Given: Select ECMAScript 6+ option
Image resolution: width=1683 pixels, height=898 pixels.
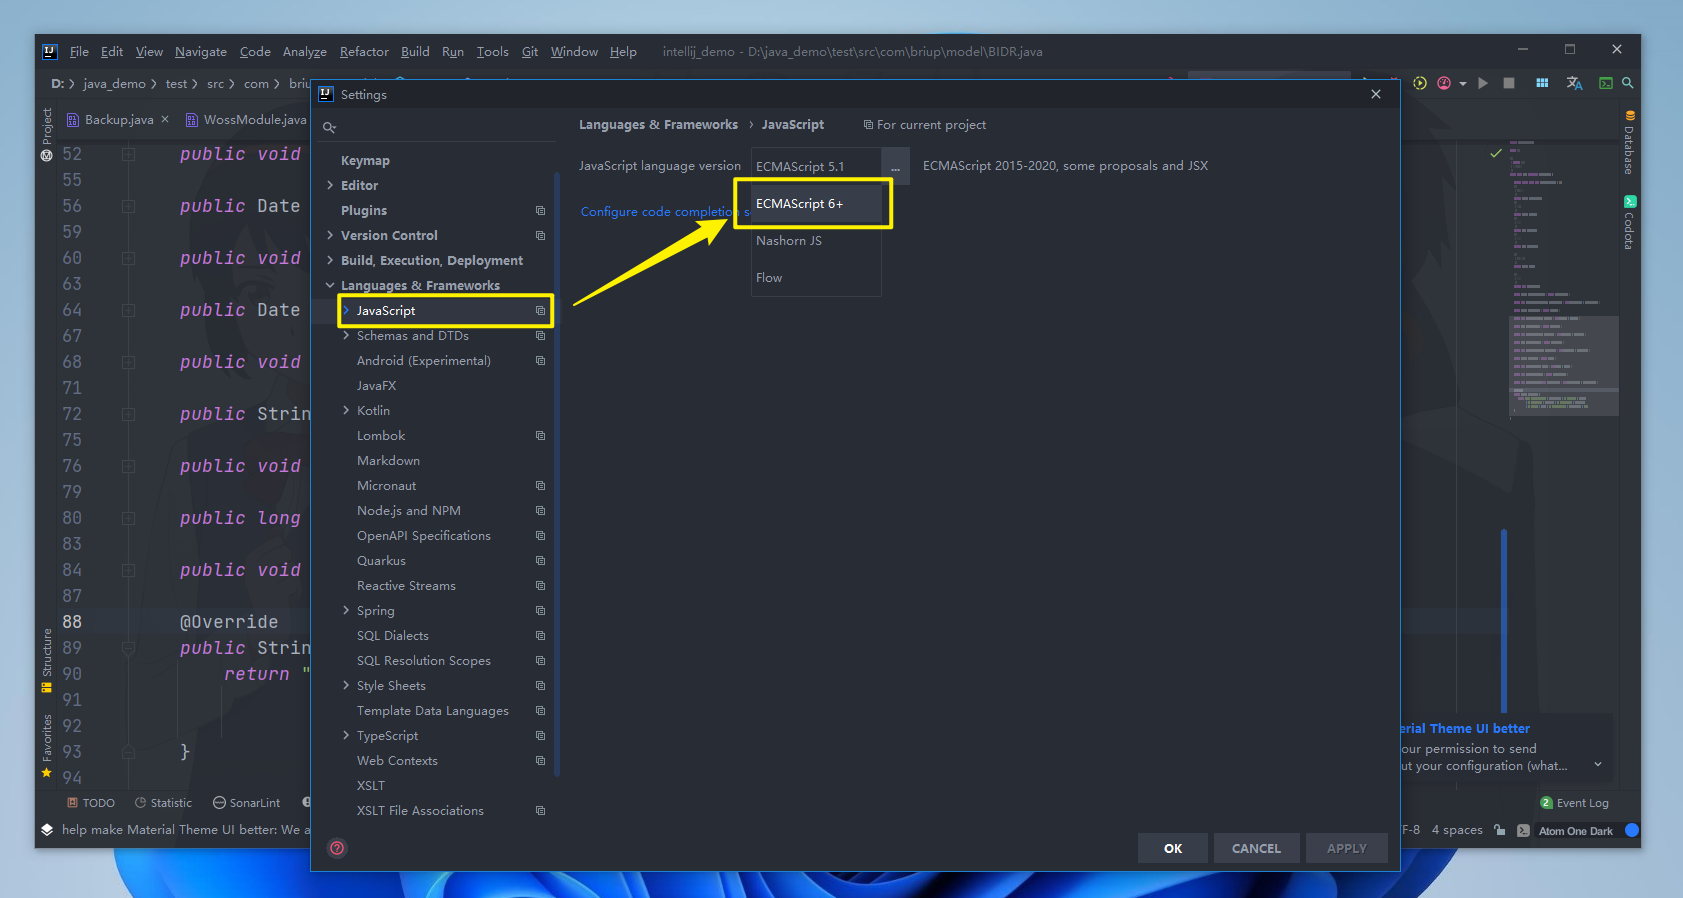Looking at the screenshot, I should click(x=816, y=204).
